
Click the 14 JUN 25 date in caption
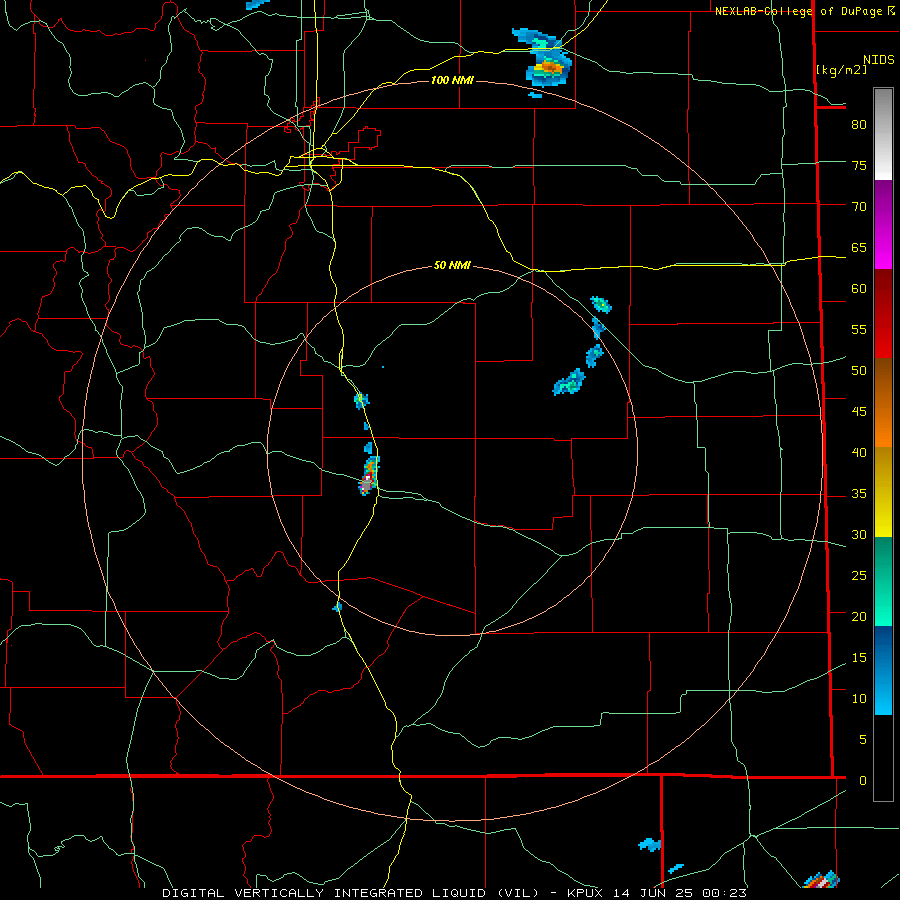tap(651, 893)
